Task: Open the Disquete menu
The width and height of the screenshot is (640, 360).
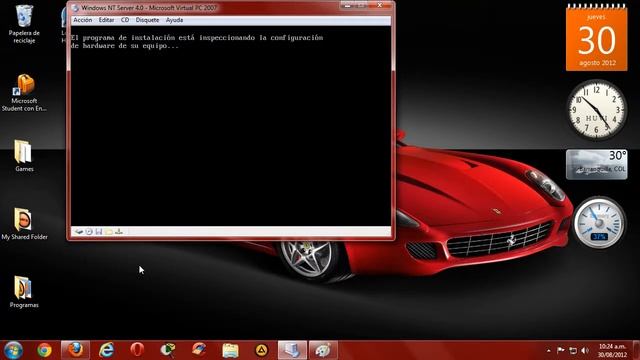Action: click(x=147, y=20)
